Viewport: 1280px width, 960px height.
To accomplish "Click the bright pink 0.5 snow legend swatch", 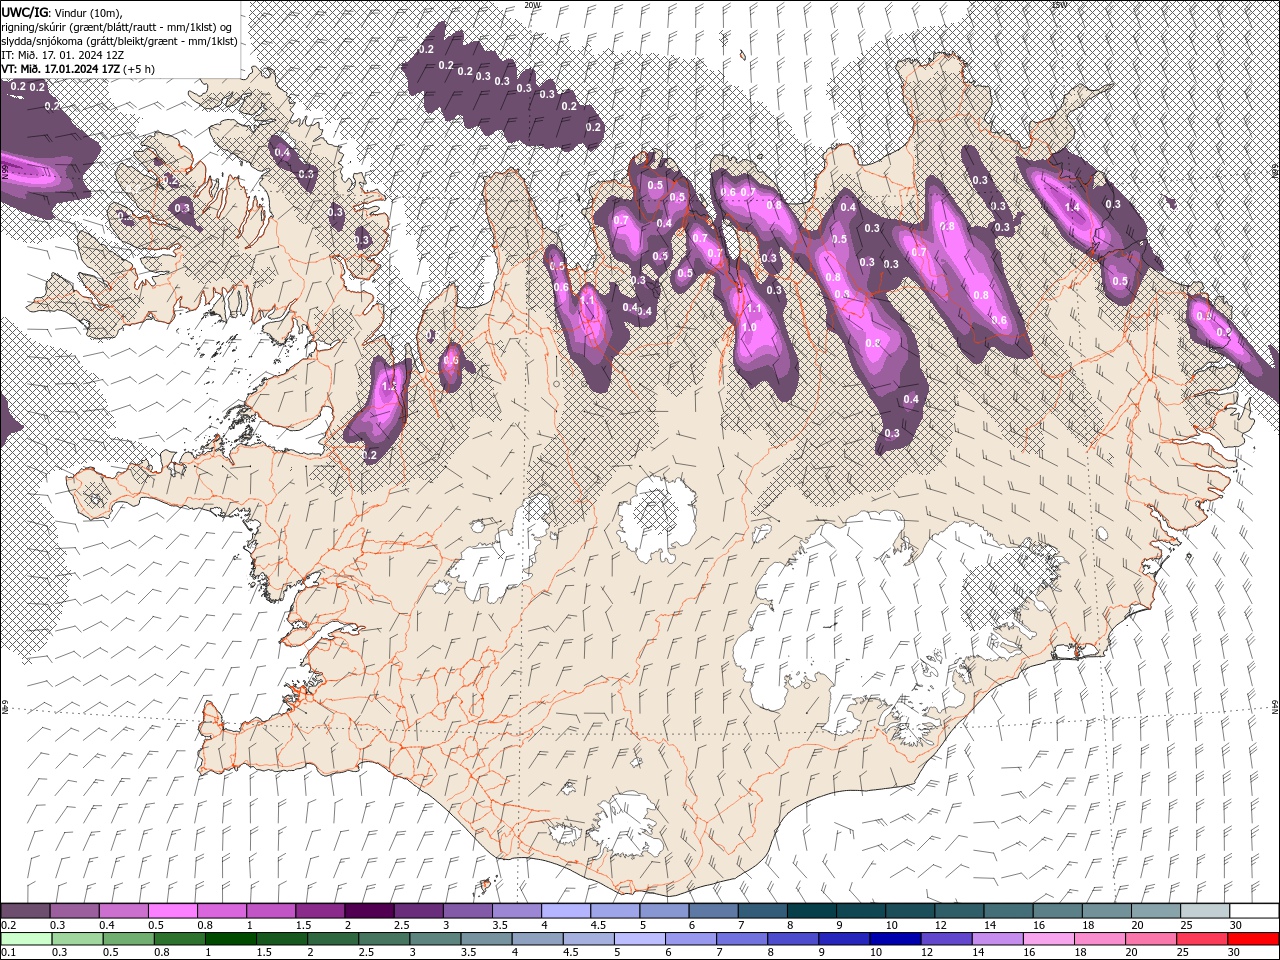I will pyautogui.click(x=172, y=911).
